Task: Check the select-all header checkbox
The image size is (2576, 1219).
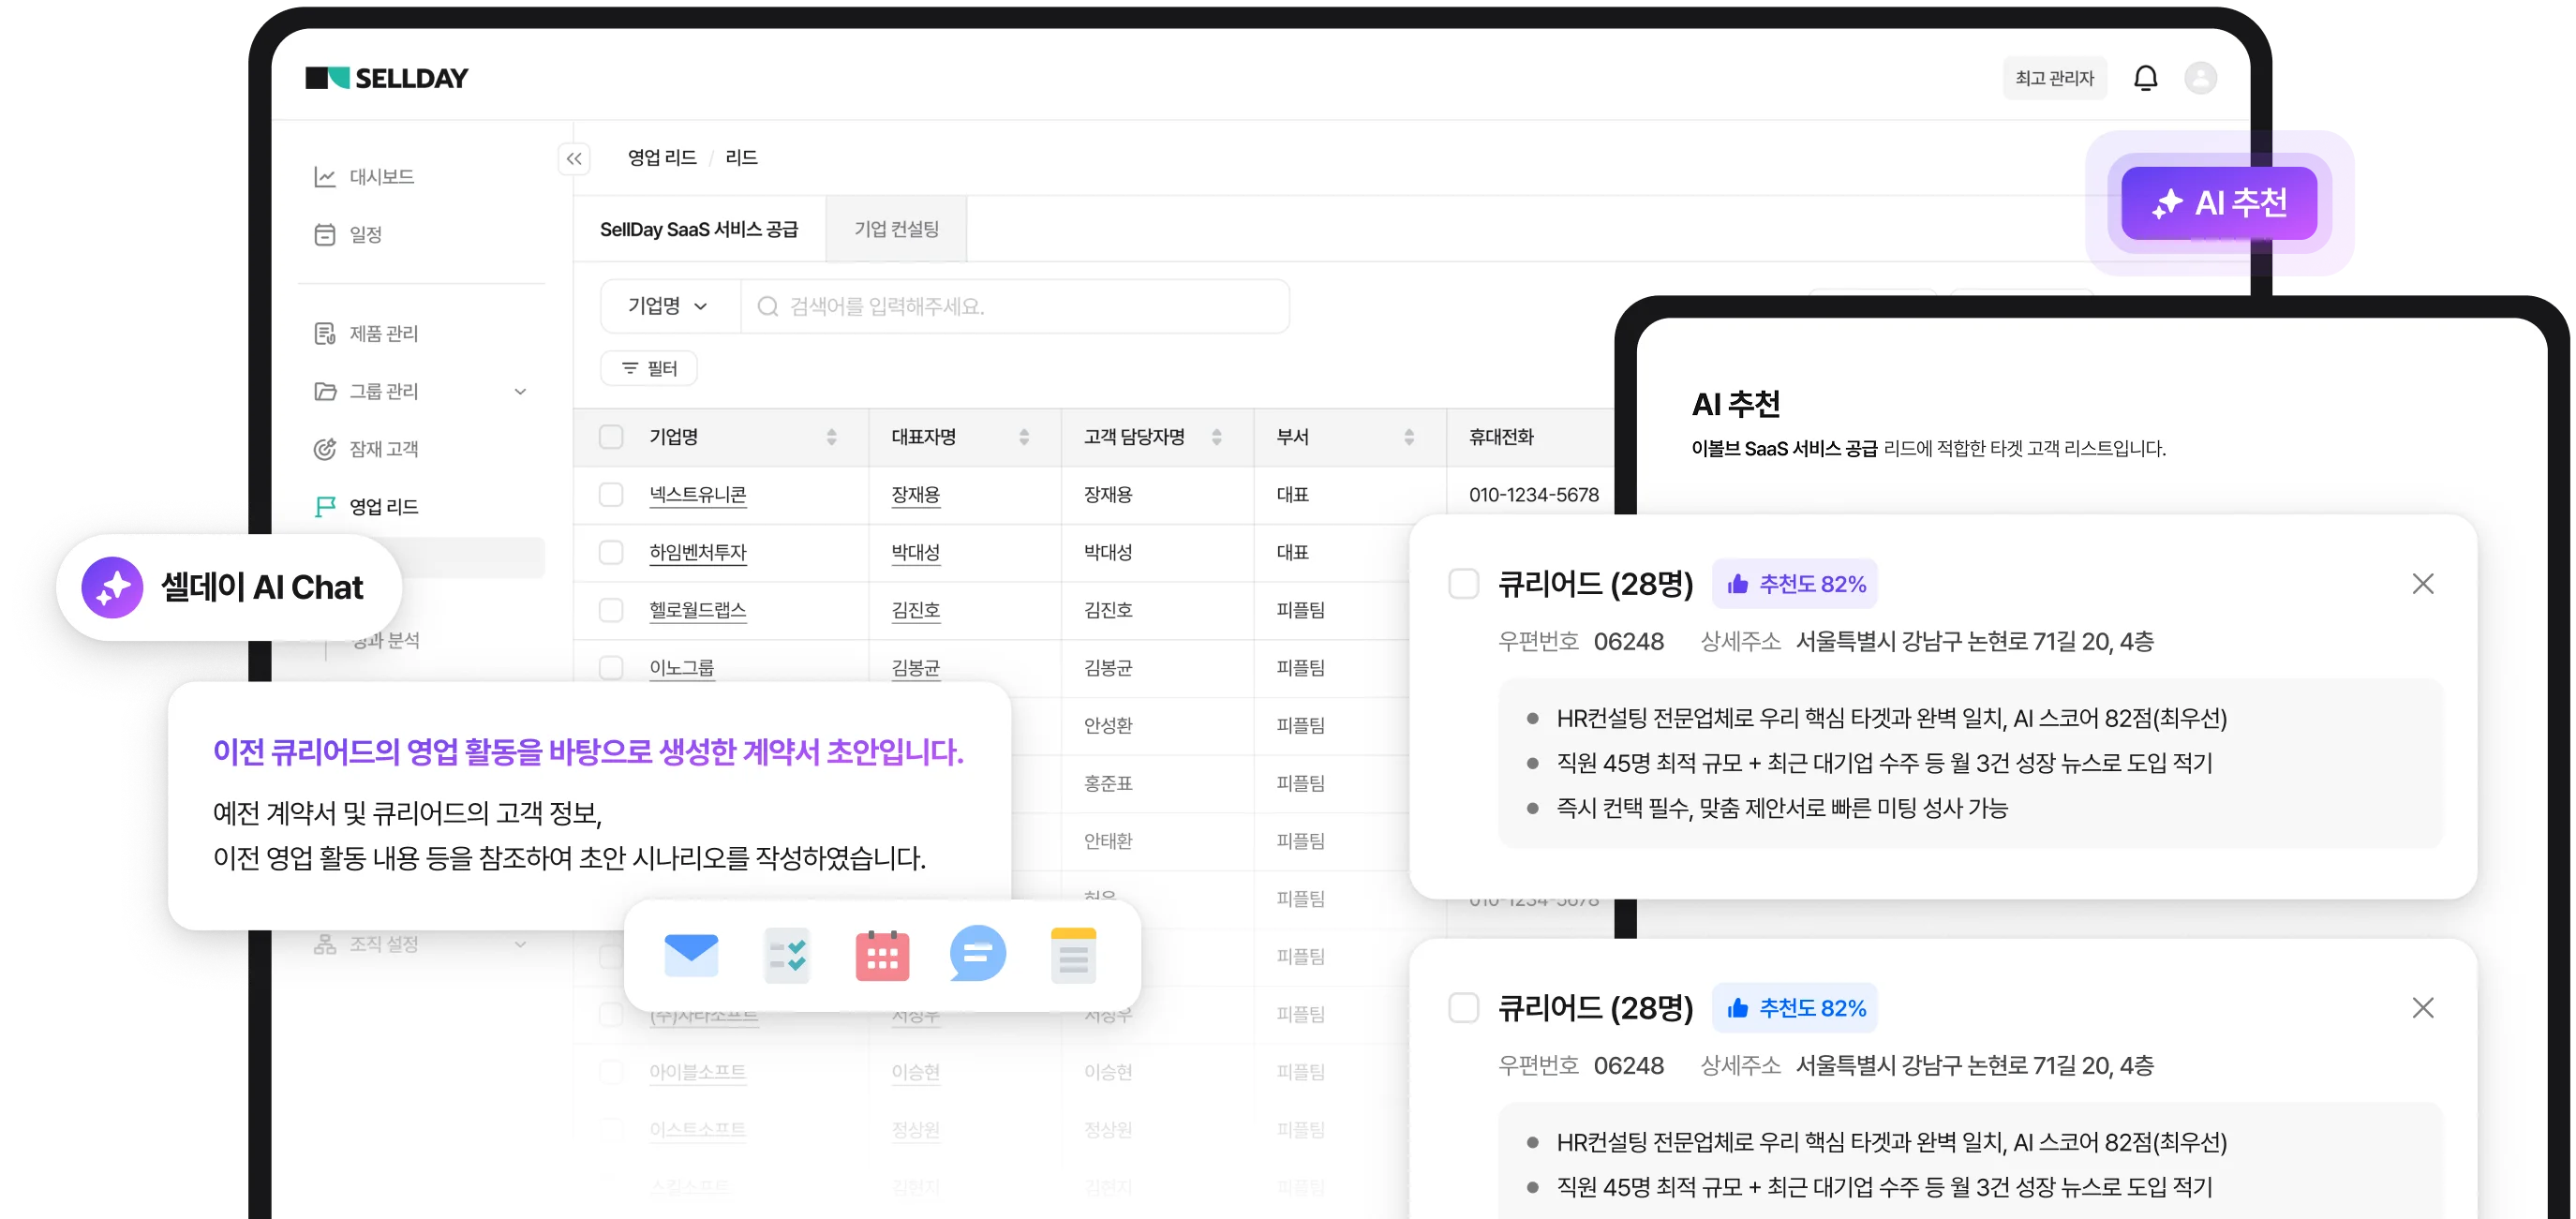Action: tap(611, 437)
